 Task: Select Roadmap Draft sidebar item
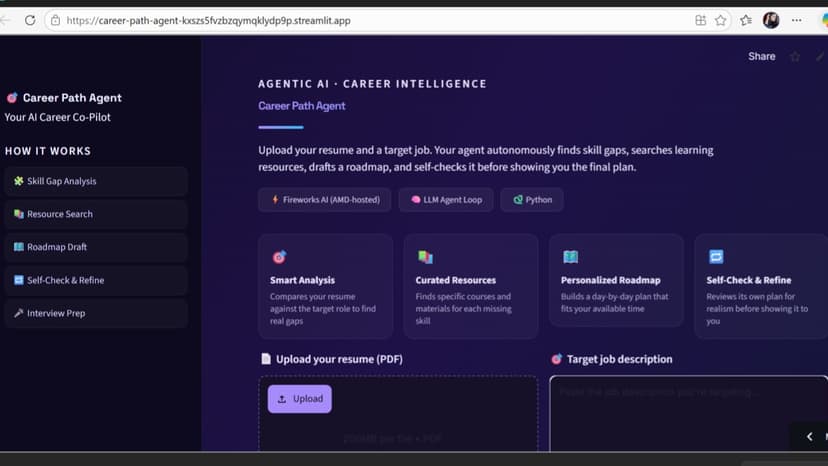96,247
